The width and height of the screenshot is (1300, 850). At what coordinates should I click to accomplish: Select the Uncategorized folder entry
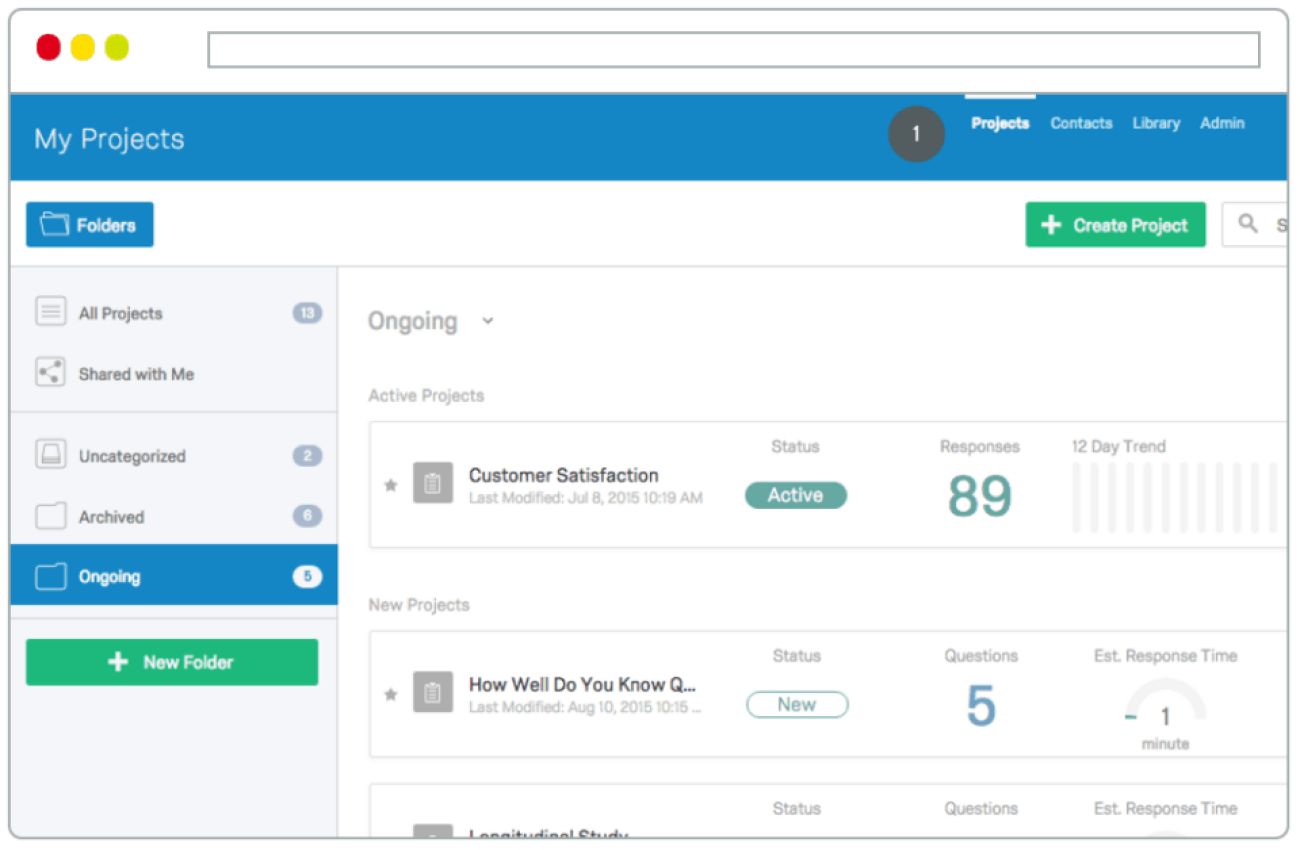[x=132, y=455]
